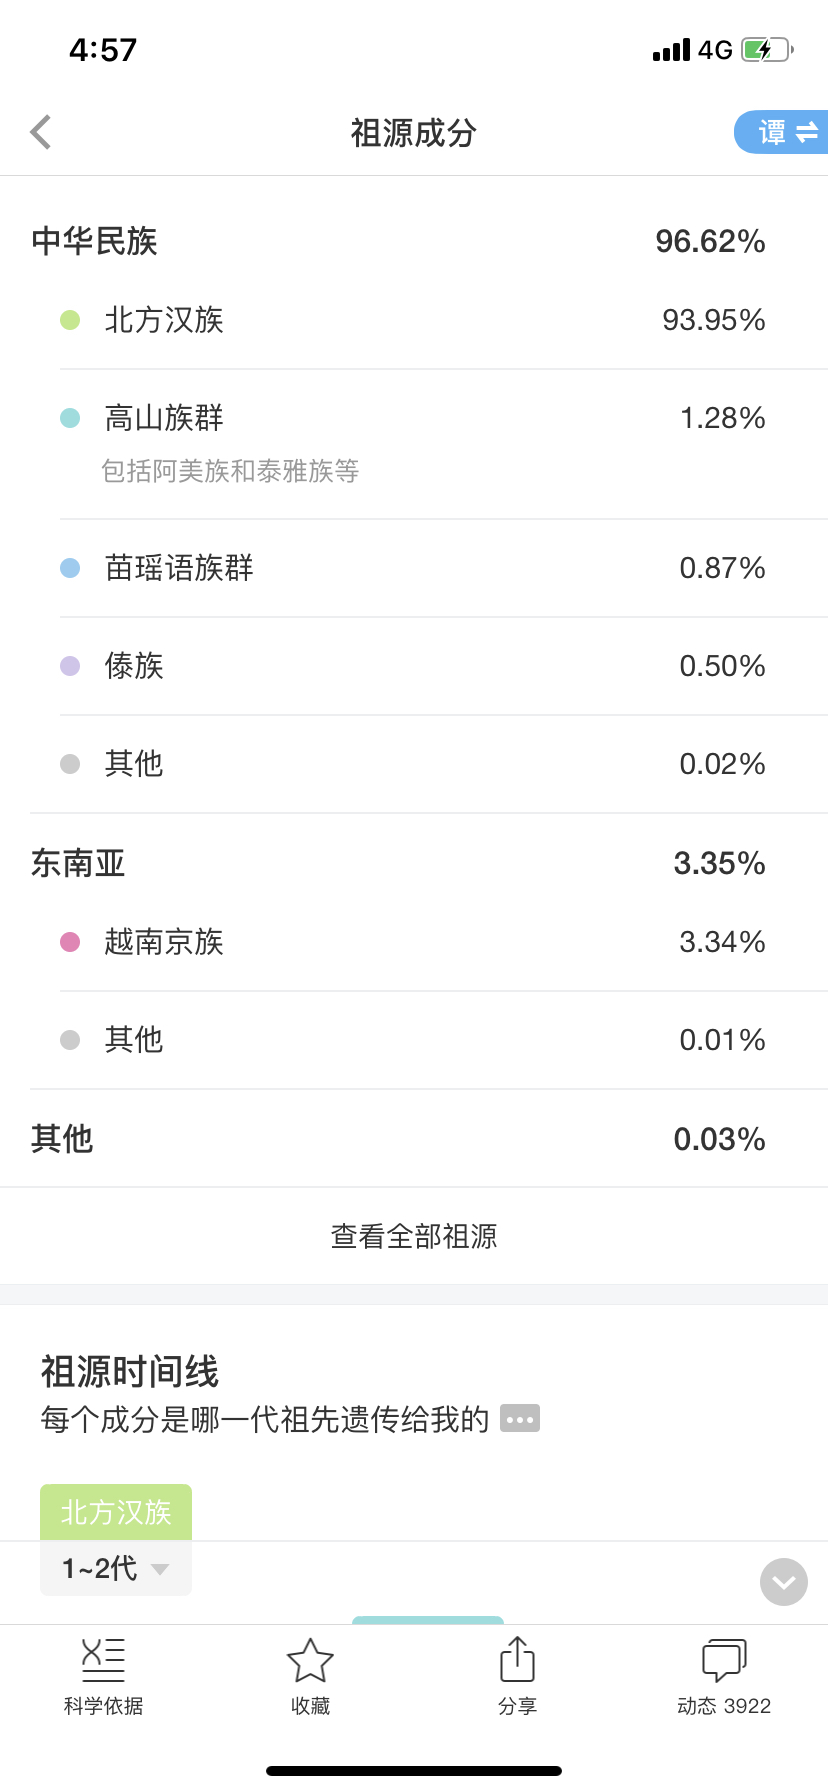The width and height of the screenshot is (828, 1792).
Task: Select the 傣族 0.50% row
Action: [x=414, y=666]
